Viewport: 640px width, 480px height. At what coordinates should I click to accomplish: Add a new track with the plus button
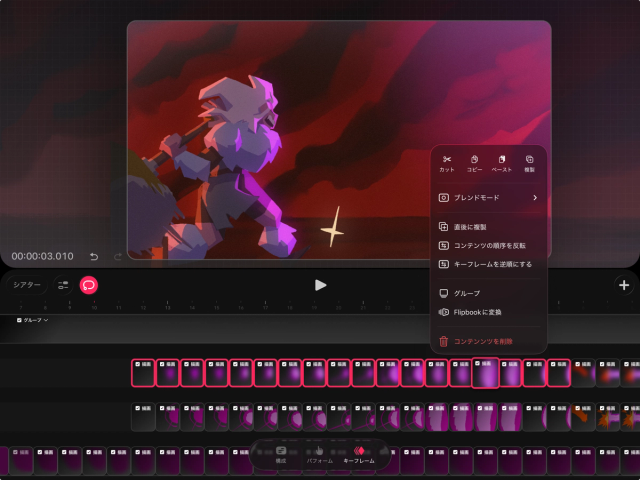624,285
